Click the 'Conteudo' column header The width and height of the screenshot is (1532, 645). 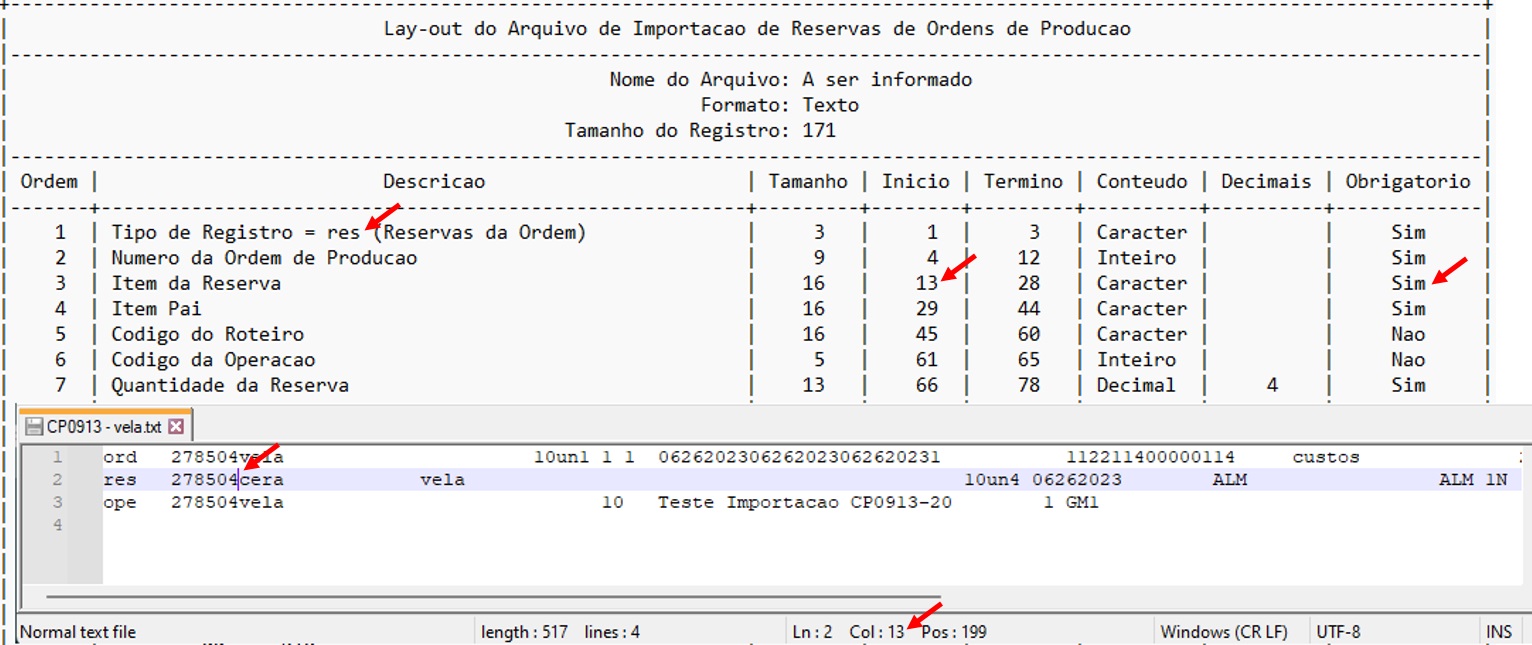(x=1142, y=181)
